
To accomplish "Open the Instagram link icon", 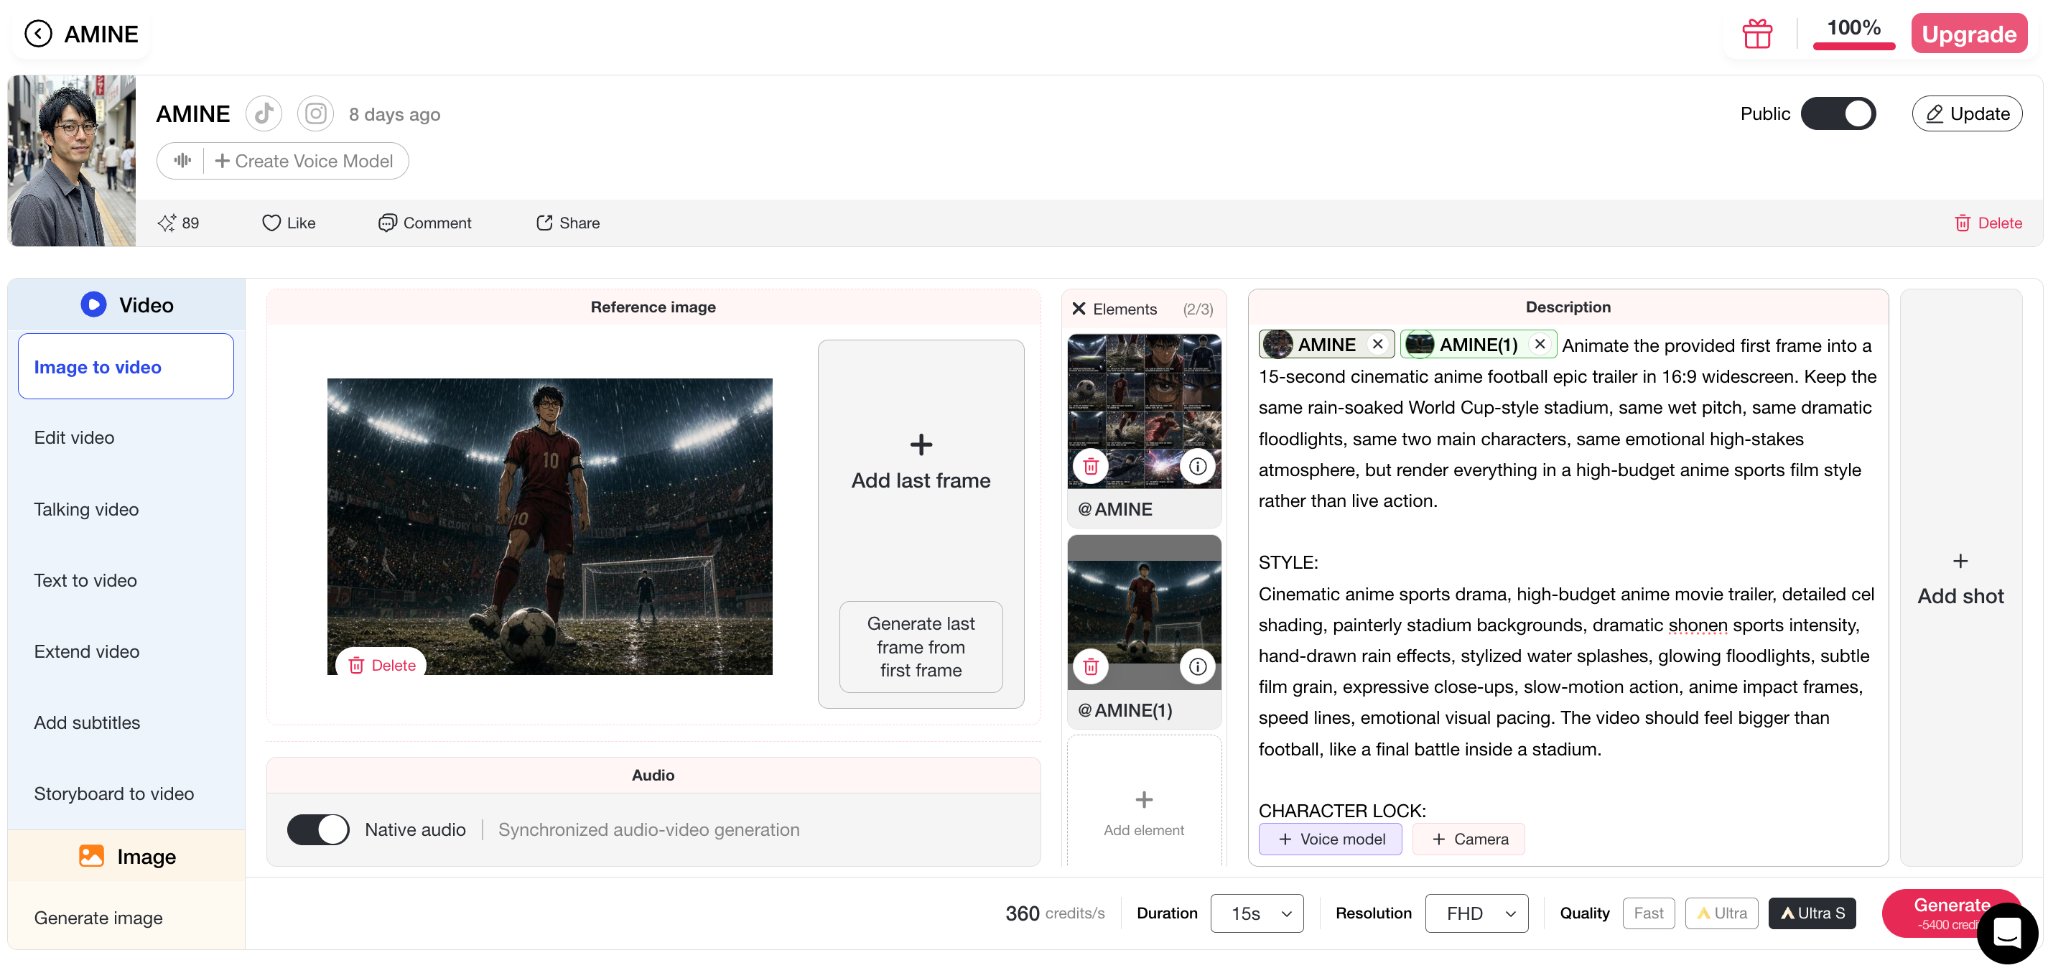I will coord(315,114).
